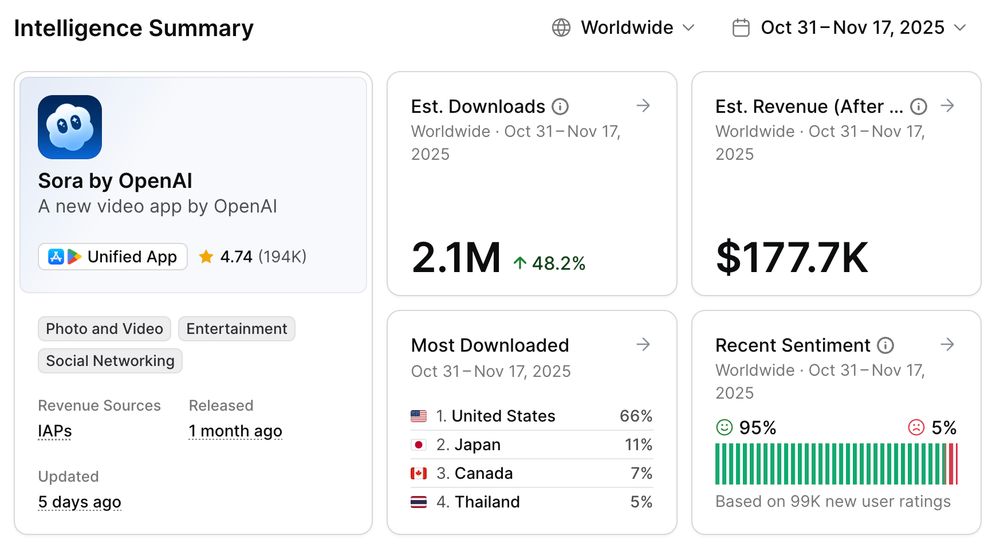This screenshot has width=1000, height=551.
Task: Open Most Downloaded details arrow
Action: [x=643, y=345]
